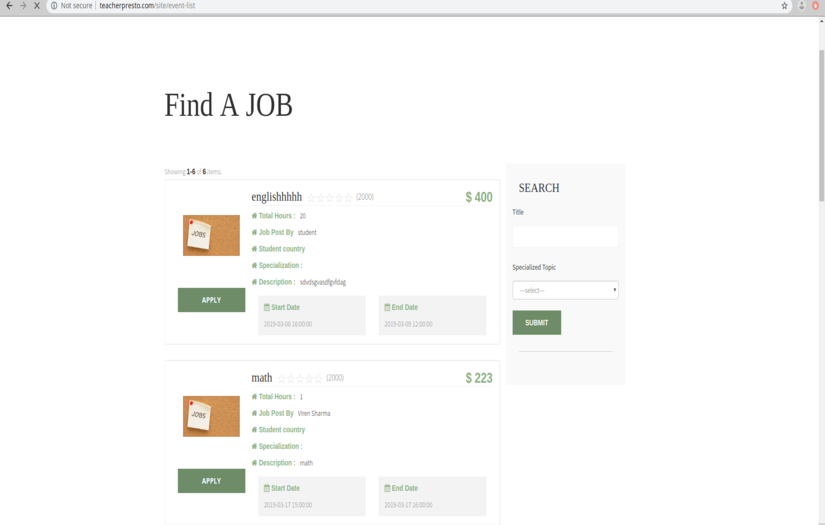Click Job Post By icon for student
Image resolution: width=825 pixels, height=525 pixels.
point(254,232)
